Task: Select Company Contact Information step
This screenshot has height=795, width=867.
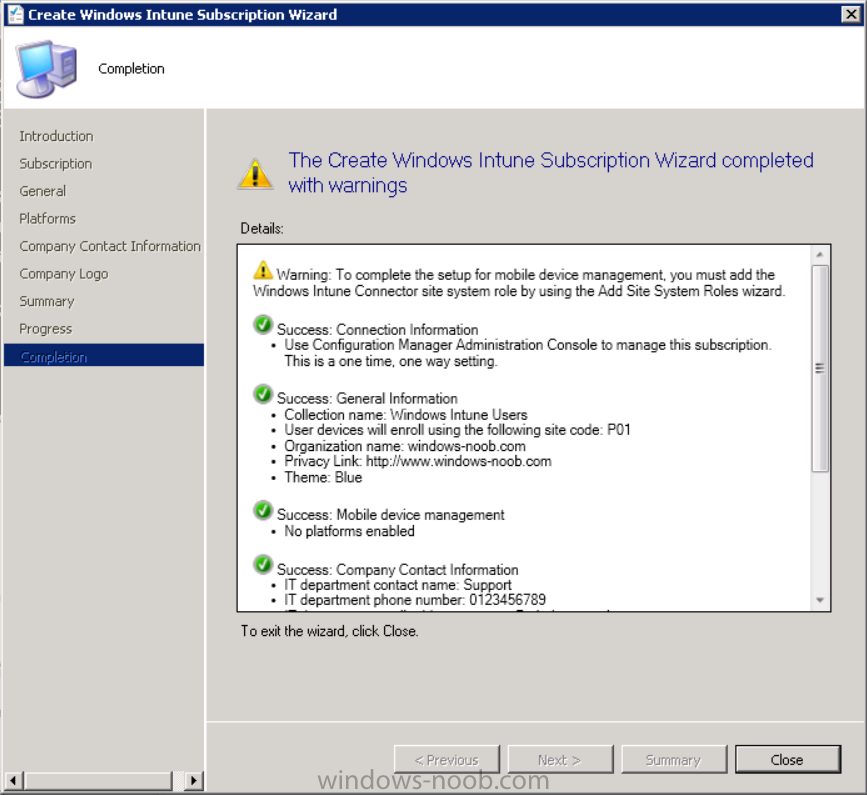Action: tap(110, 246)
